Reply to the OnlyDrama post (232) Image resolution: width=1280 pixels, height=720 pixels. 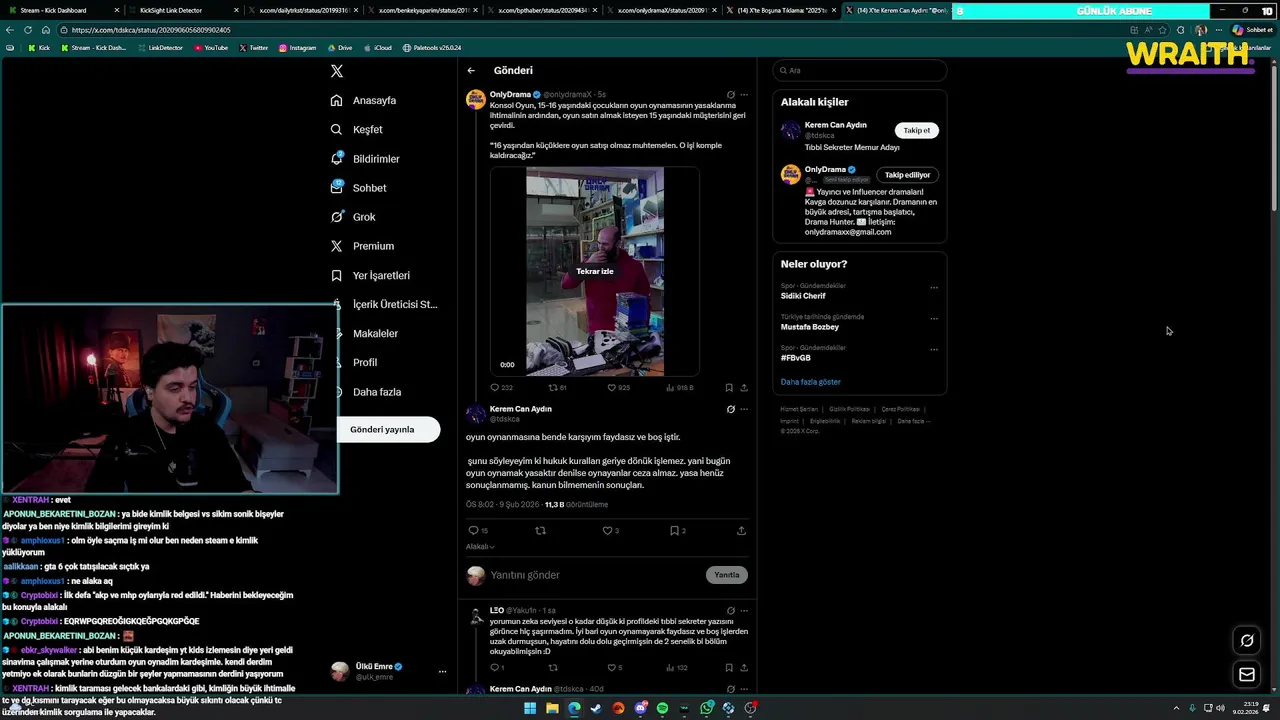501,387
